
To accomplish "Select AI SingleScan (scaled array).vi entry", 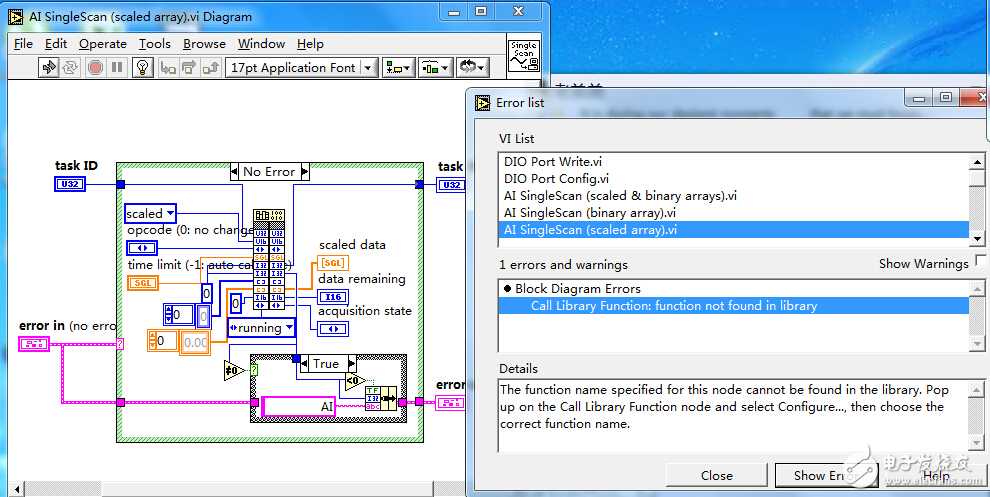I will click(x=733, y=230).
